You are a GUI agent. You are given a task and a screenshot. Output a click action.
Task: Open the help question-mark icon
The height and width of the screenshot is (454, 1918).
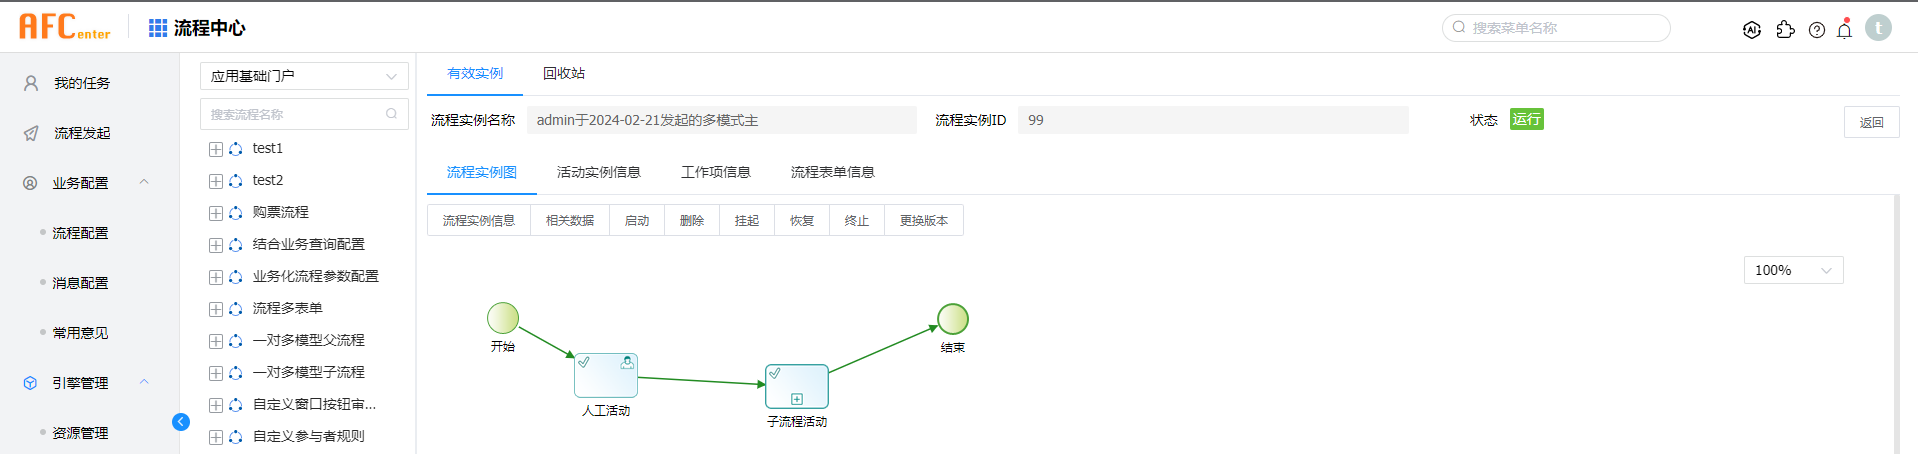click(x=1817, y=30)
